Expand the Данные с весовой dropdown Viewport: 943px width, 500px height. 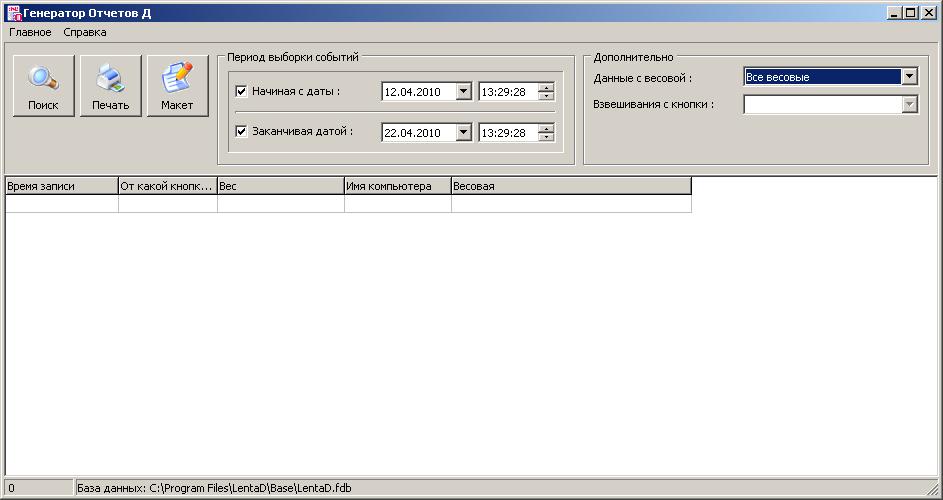click(909, 77)
